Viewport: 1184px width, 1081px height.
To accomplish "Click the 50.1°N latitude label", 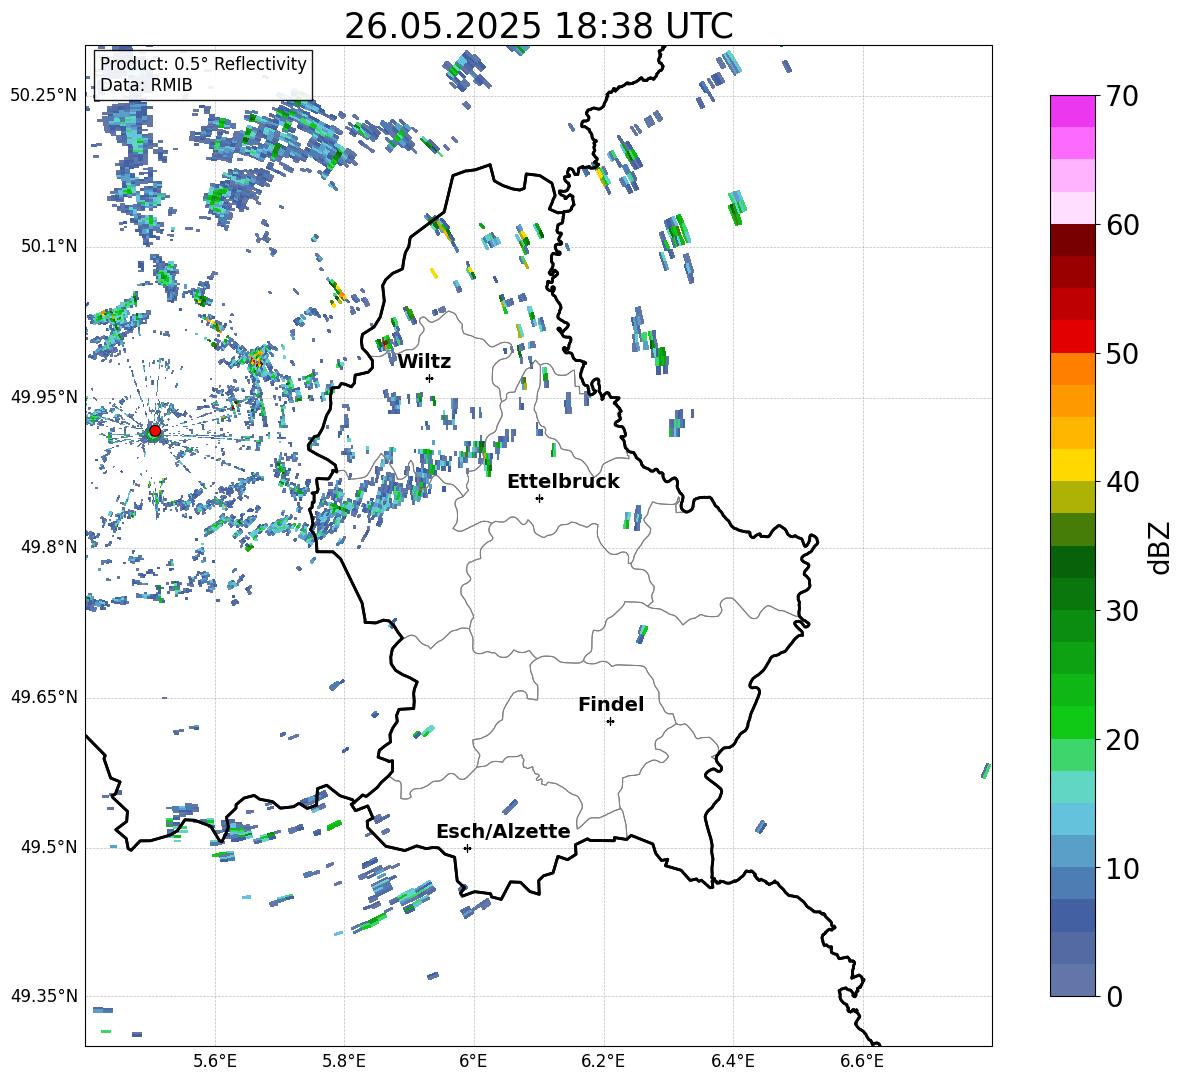I will point(49,246).
